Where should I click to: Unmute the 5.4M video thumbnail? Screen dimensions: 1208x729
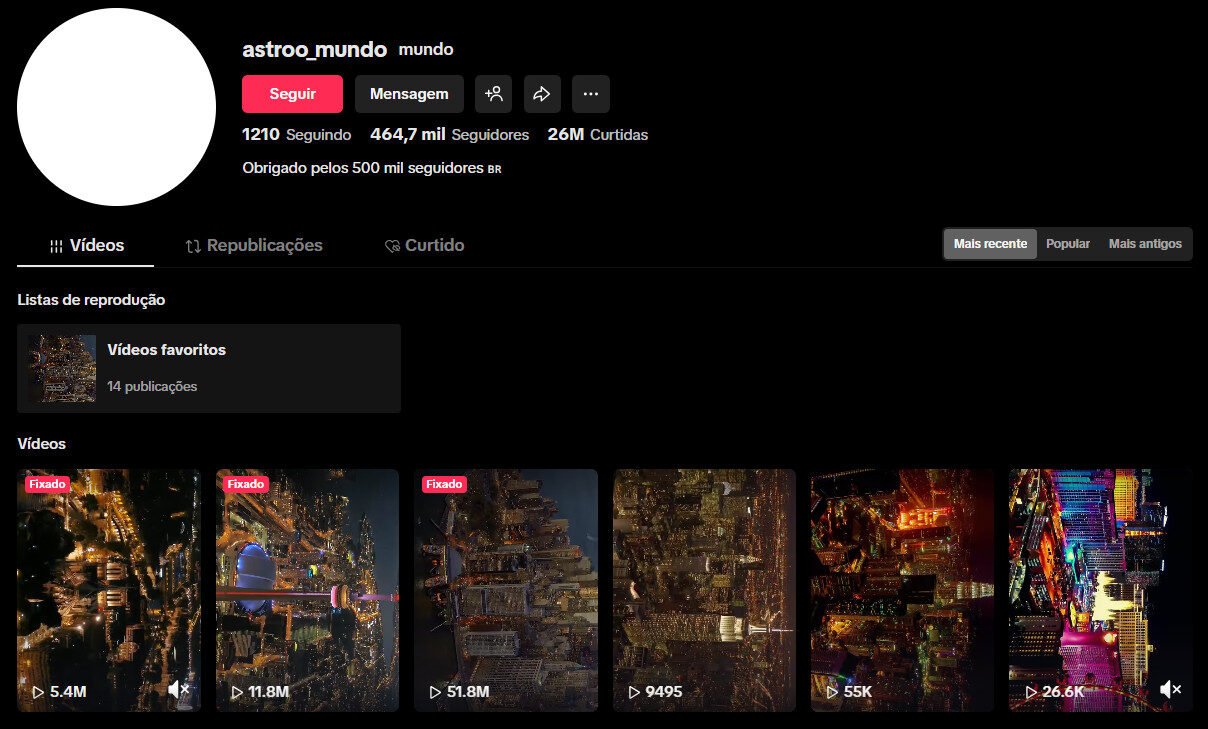(x=178, y=689)
